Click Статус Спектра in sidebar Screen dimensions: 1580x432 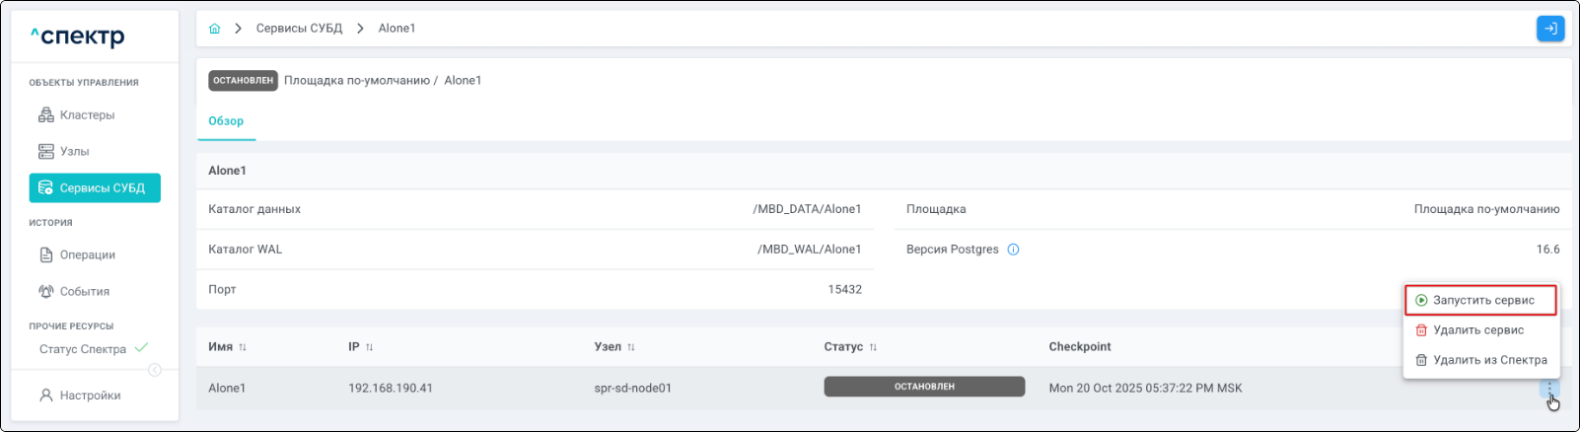click(x=83, y=349)
